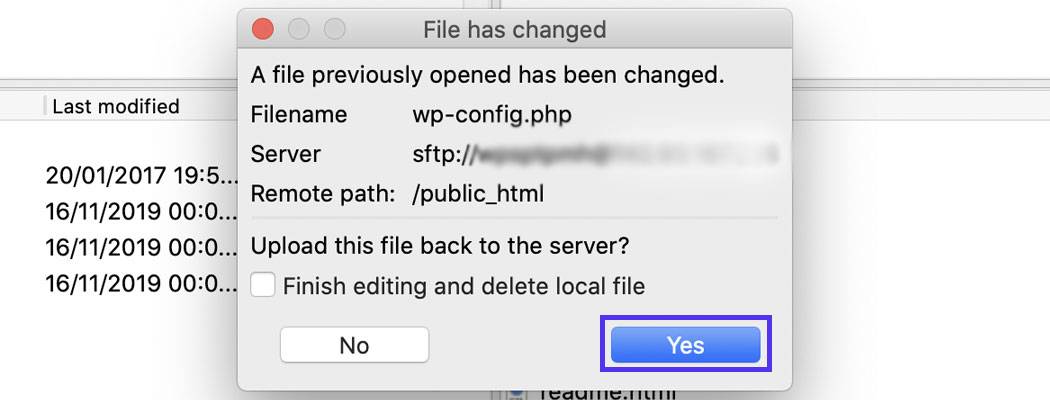
Task: Click the readme.html file icon
Action: (x=516, y=394)
